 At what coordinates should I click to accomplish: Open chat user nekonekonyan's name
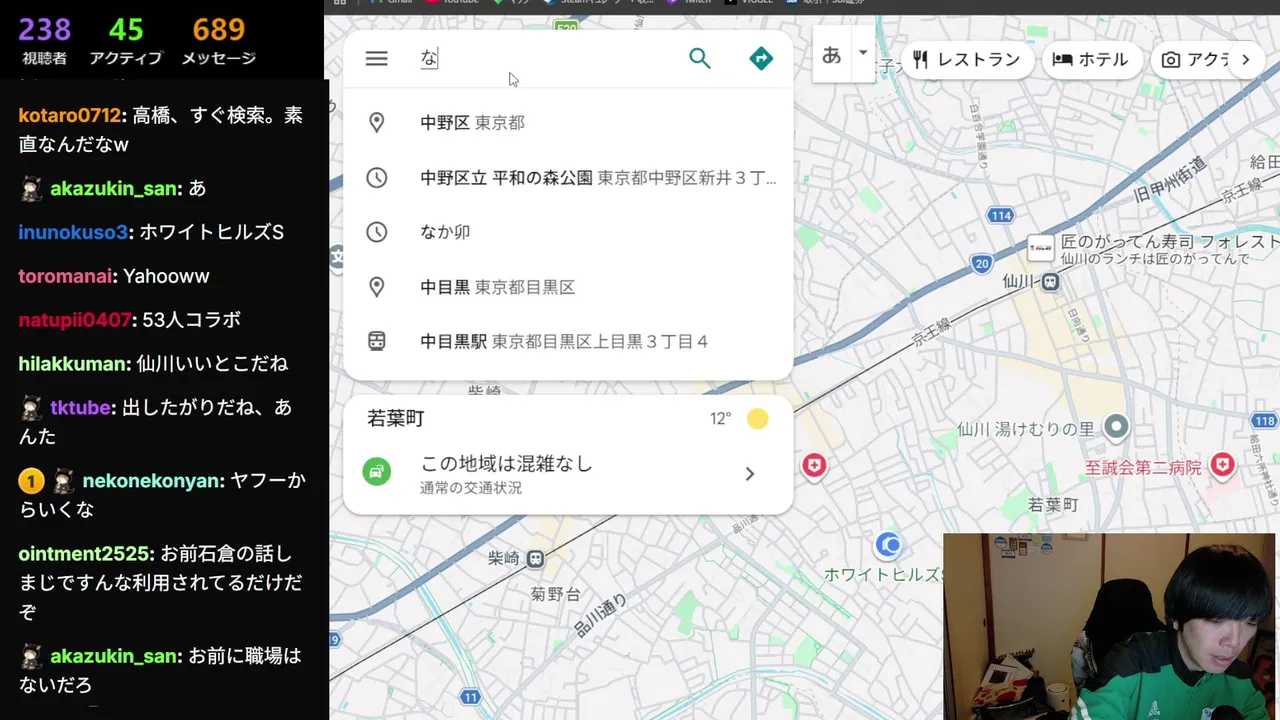click(x=152, y=481)
